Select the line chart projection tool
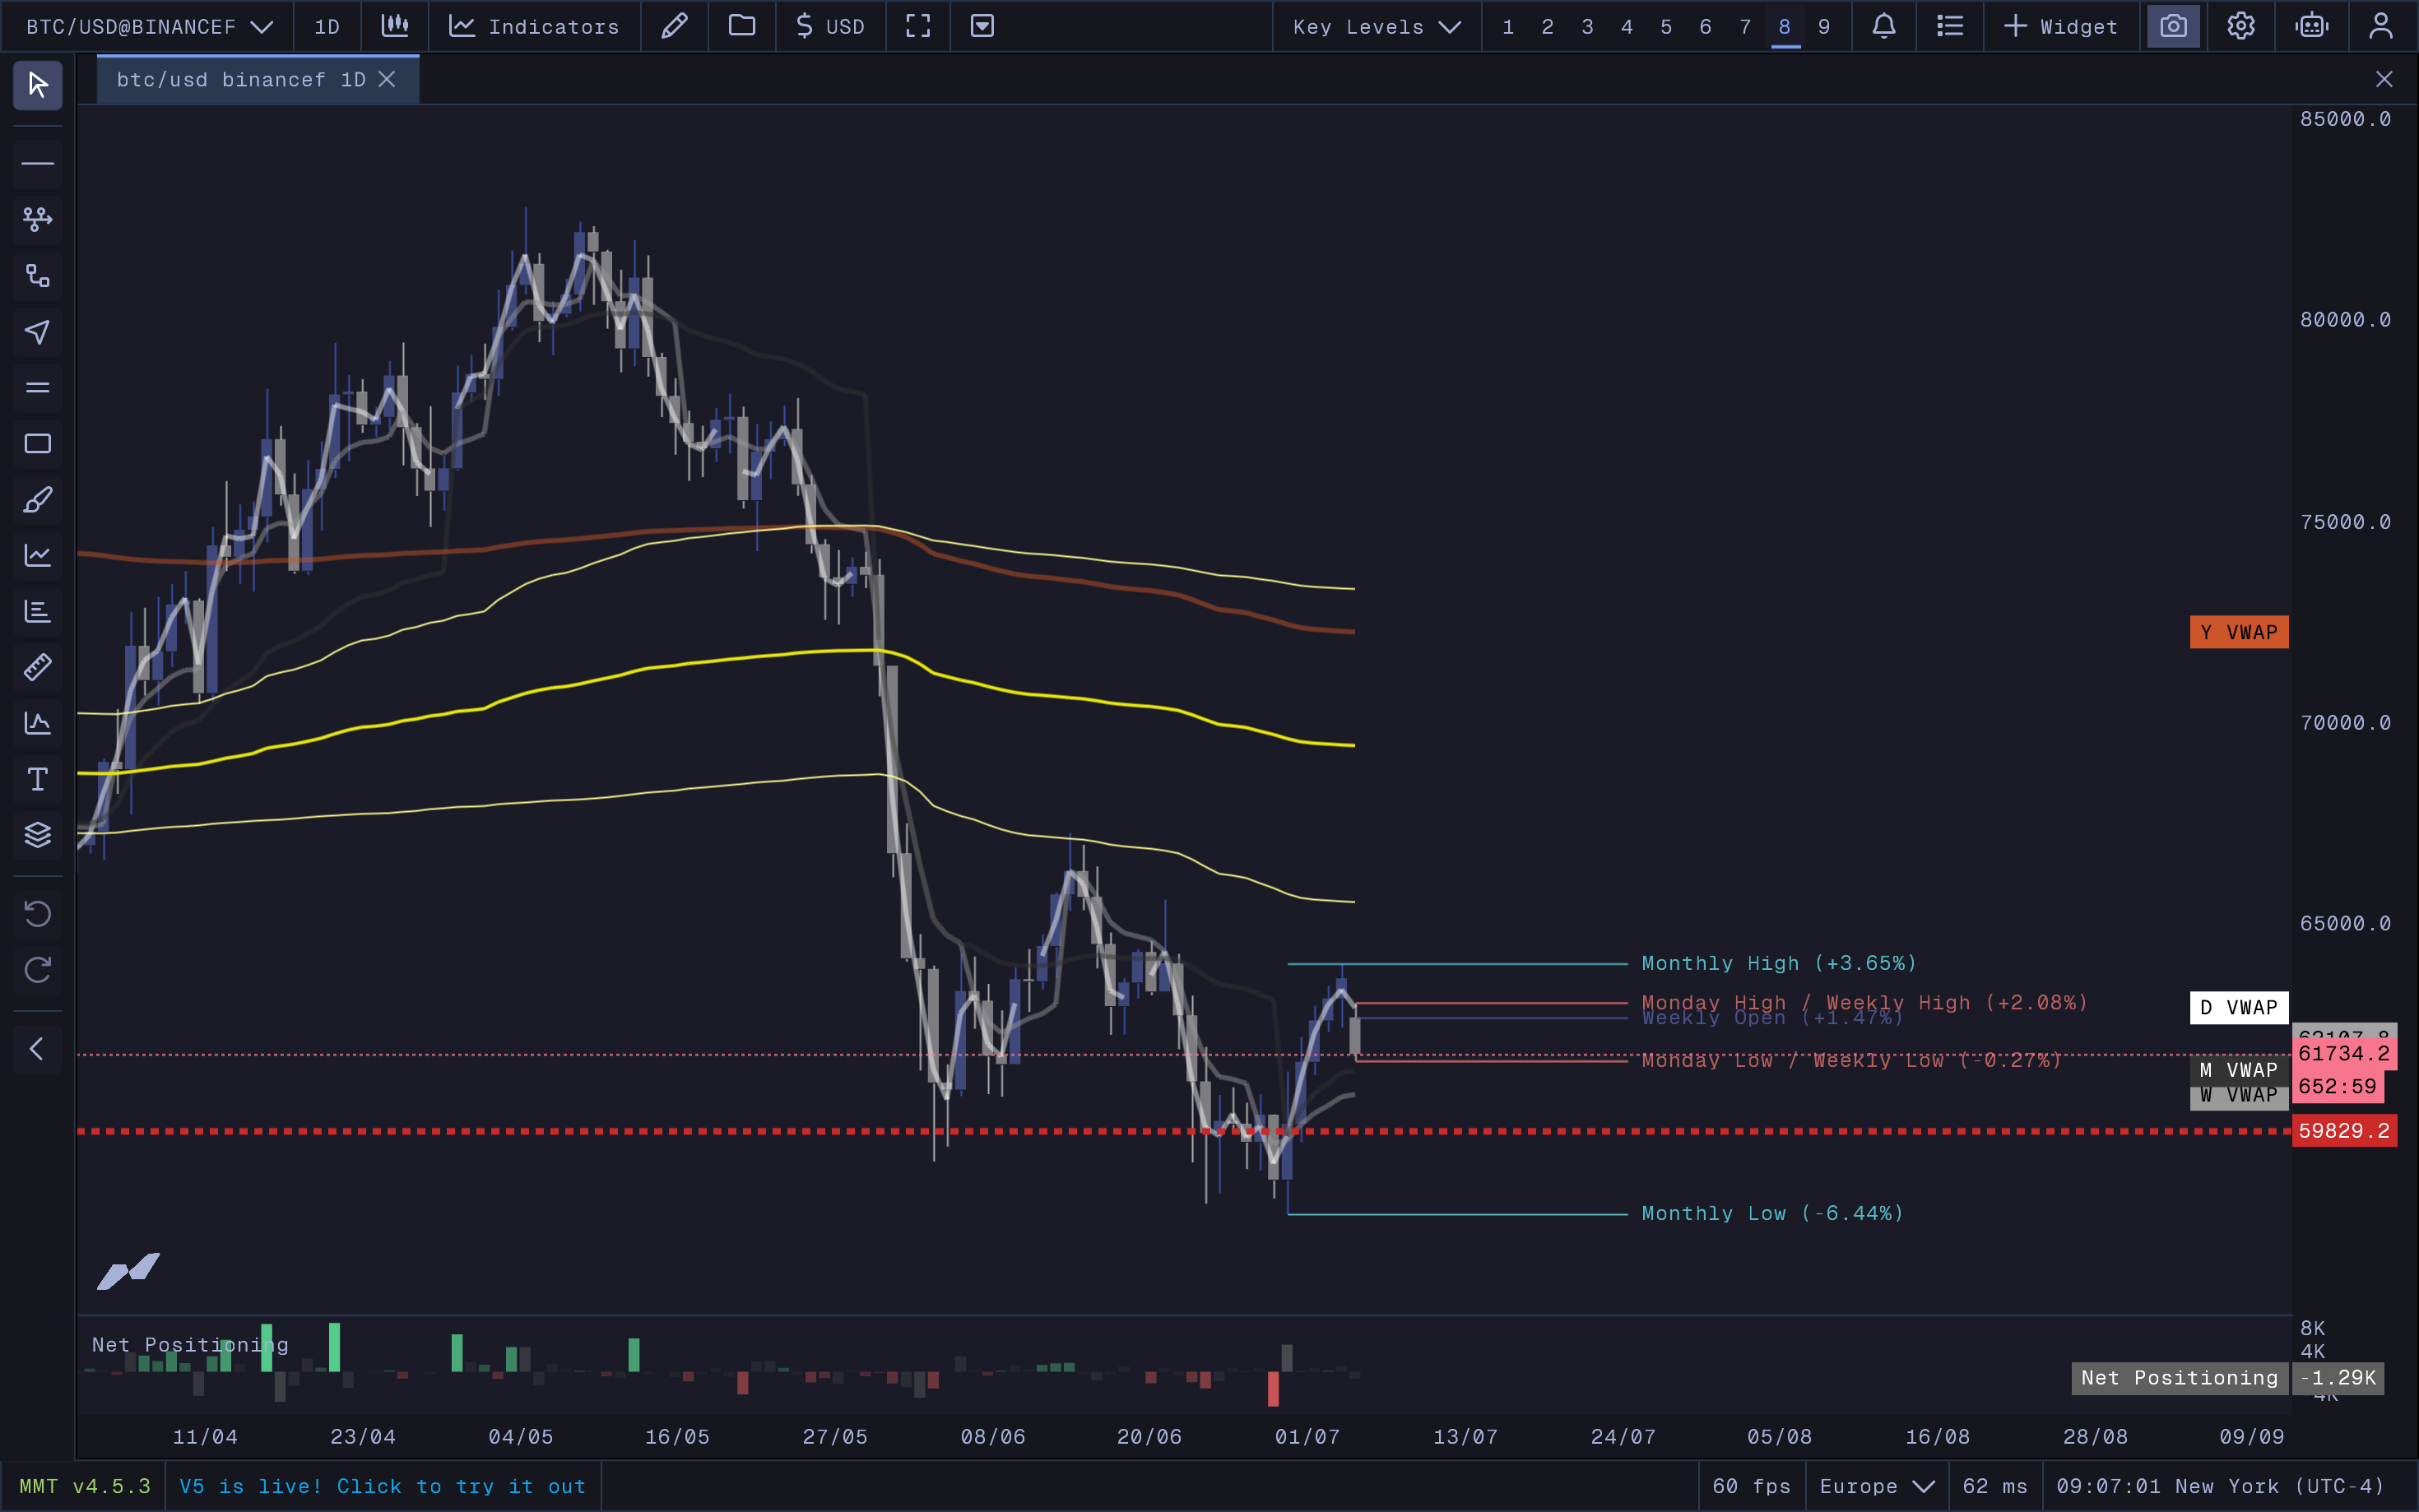The image size is (2419, 1512). 38,555
